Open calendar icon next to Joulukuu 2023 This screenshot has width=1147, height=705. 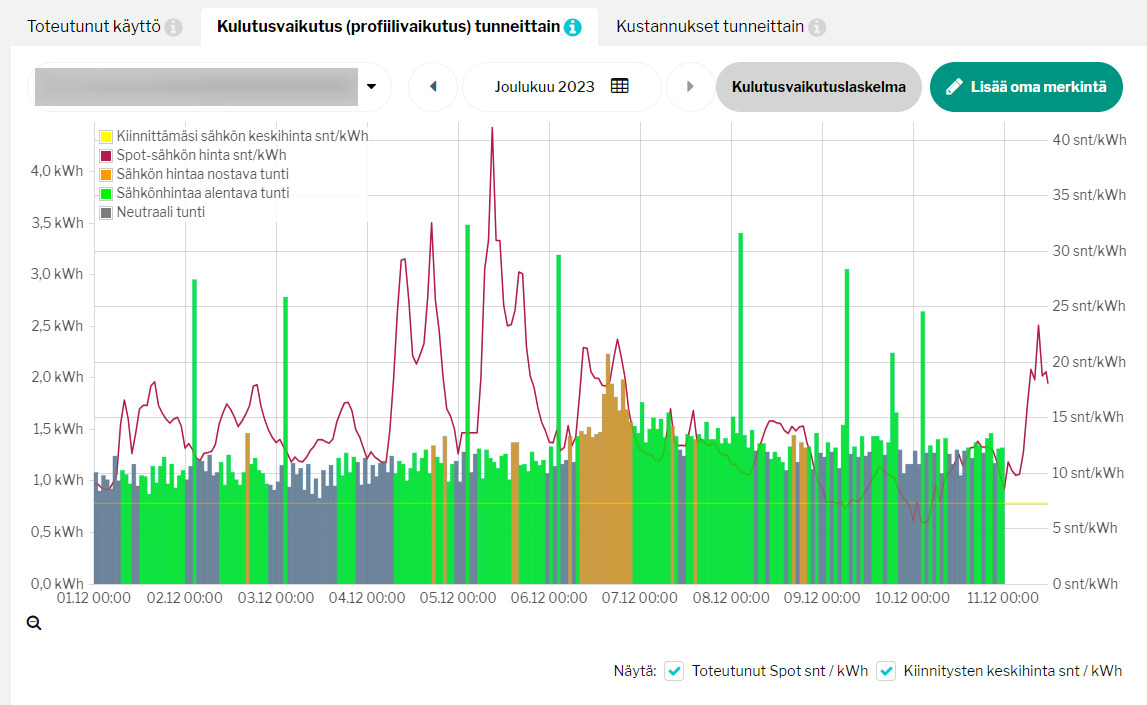[x=620, y=87]
